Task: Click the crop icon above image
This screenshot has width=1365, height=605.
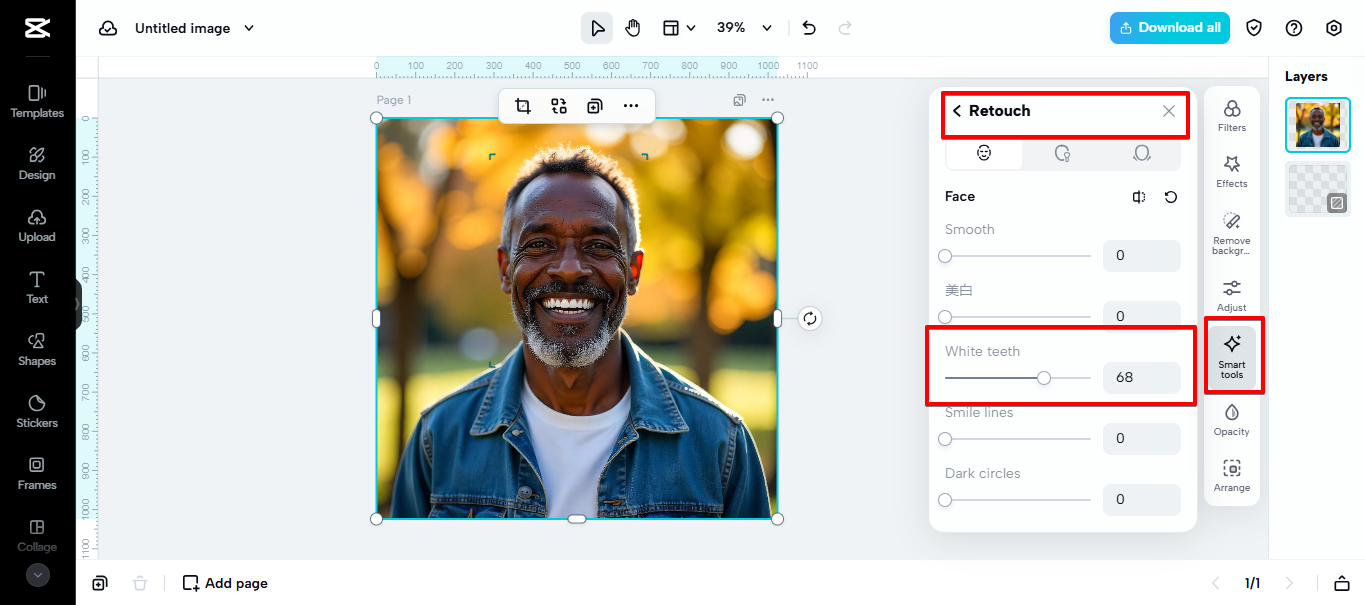Action: (522, 106)
